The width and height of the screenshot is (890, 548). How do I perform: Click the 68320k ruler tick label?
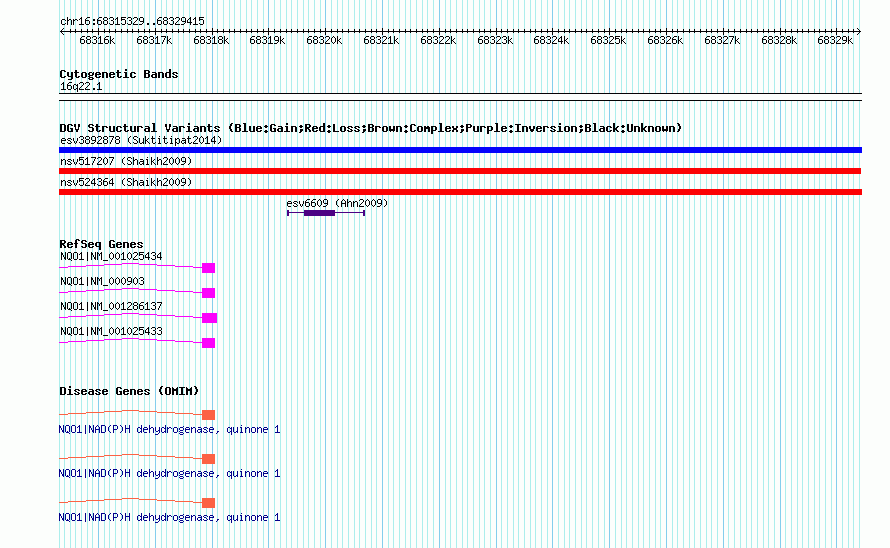324,40
